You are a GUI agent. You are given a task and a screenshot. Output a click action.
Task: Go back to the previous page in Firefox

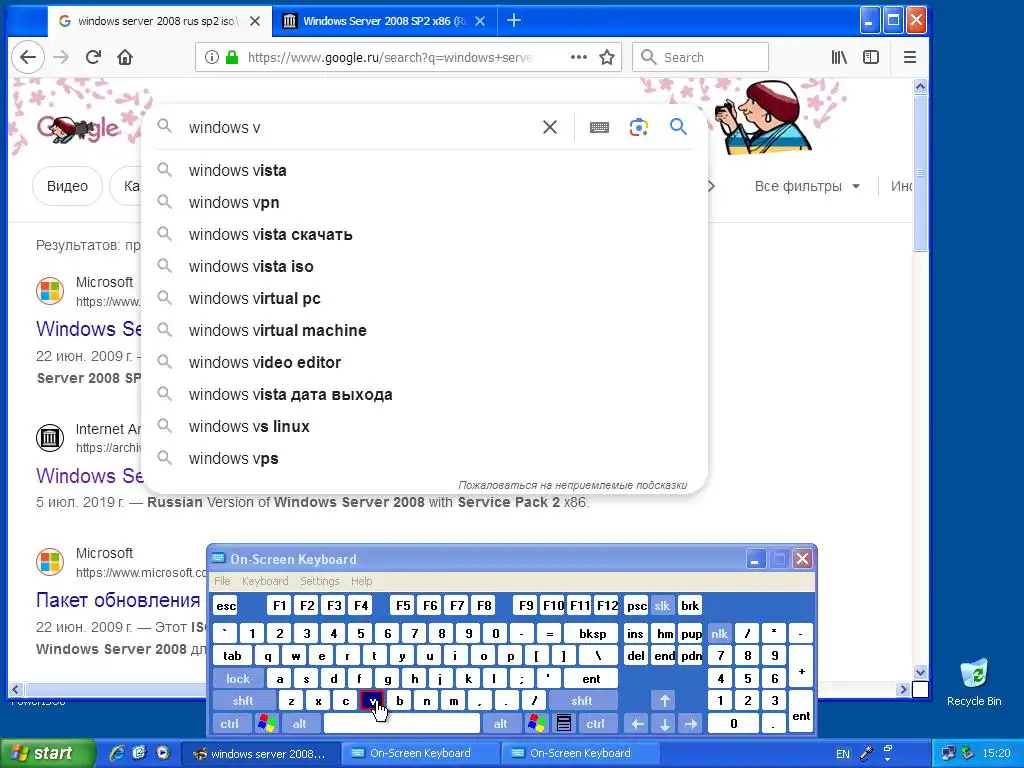point(27,57)
